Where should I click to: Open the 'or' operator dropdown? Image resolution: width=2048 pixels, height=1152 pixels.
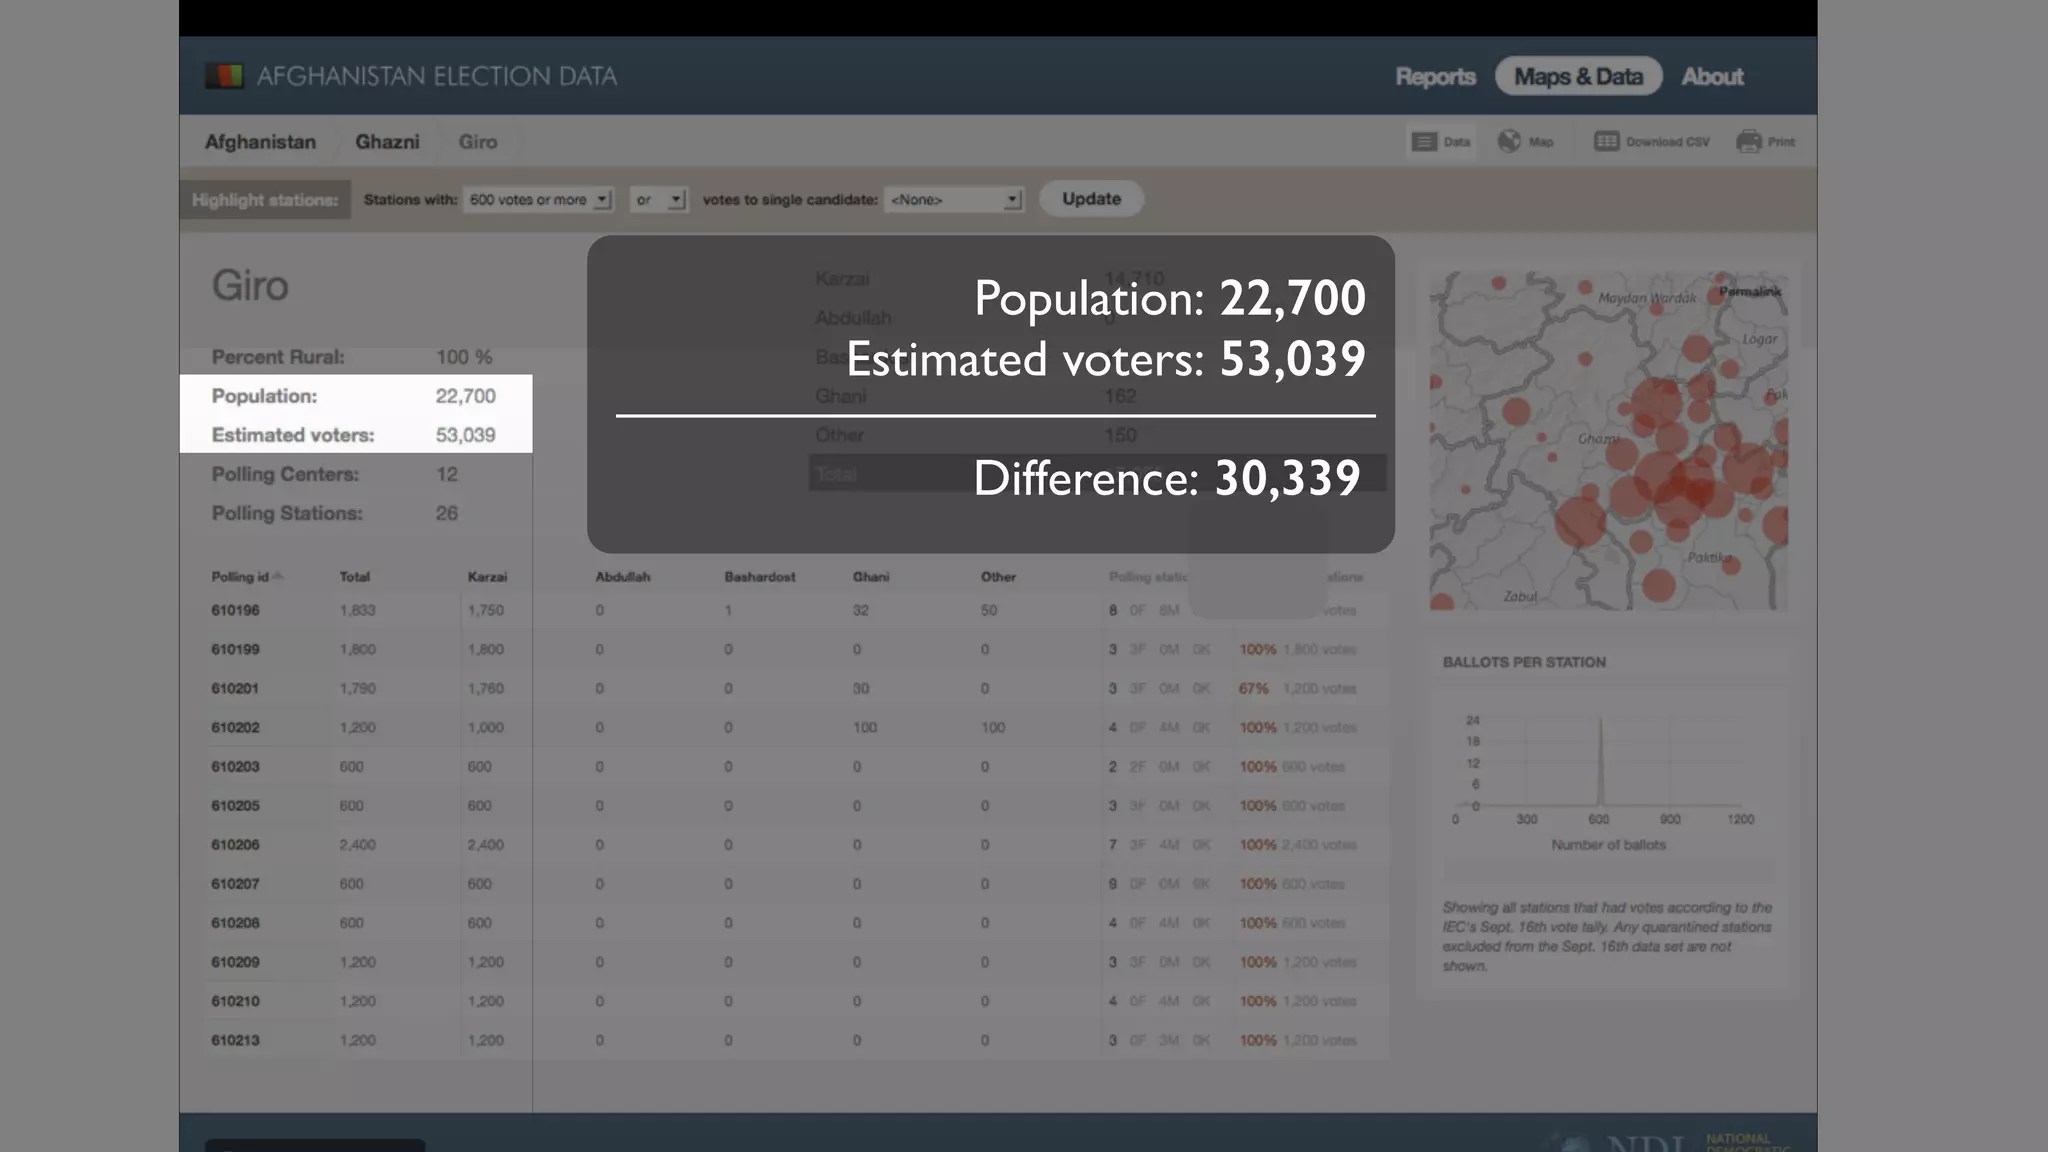pyautogui.click(x=658, y=200)
